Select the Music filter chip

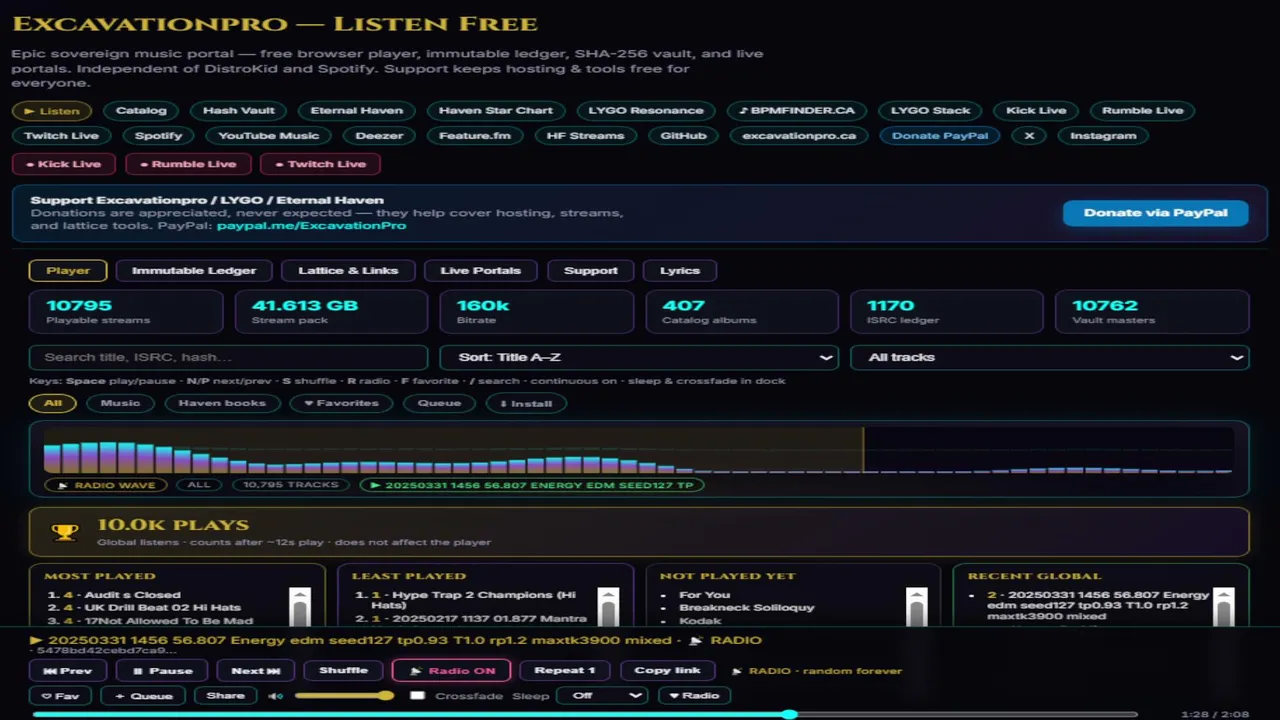click(120, 403)
